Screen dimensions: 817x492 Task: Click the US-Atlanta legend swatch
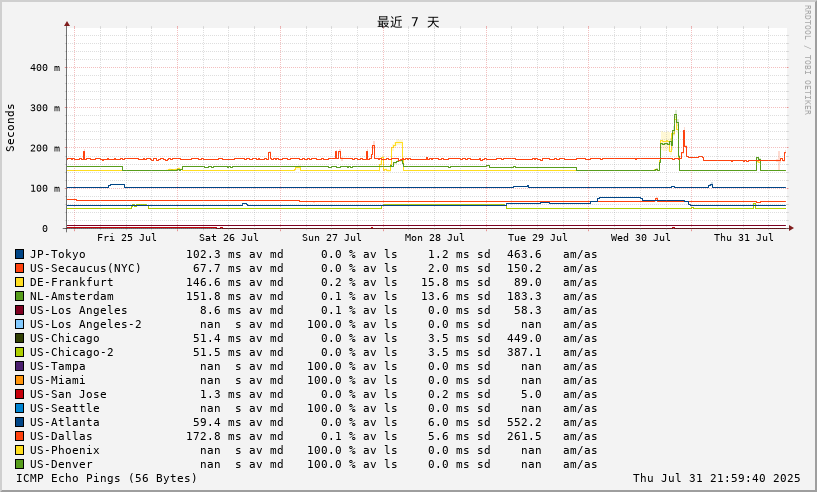coord(19,422)
